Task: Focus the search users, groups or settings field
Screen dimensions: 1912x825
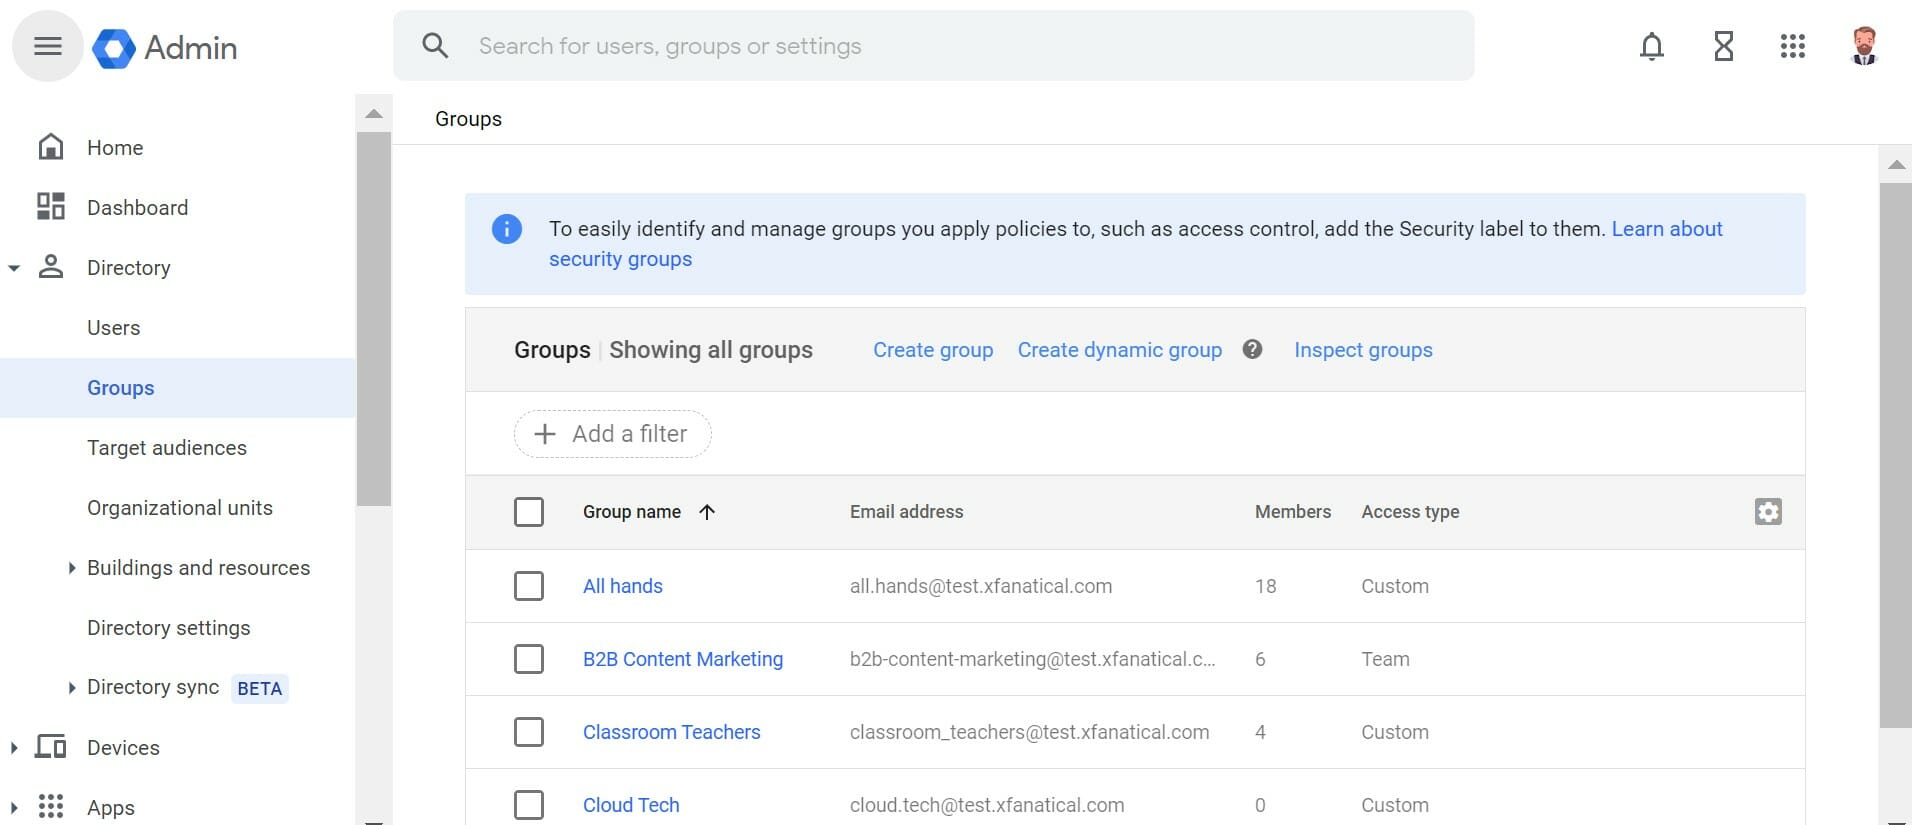Action: pyautogui.click(x=933, y=46)
